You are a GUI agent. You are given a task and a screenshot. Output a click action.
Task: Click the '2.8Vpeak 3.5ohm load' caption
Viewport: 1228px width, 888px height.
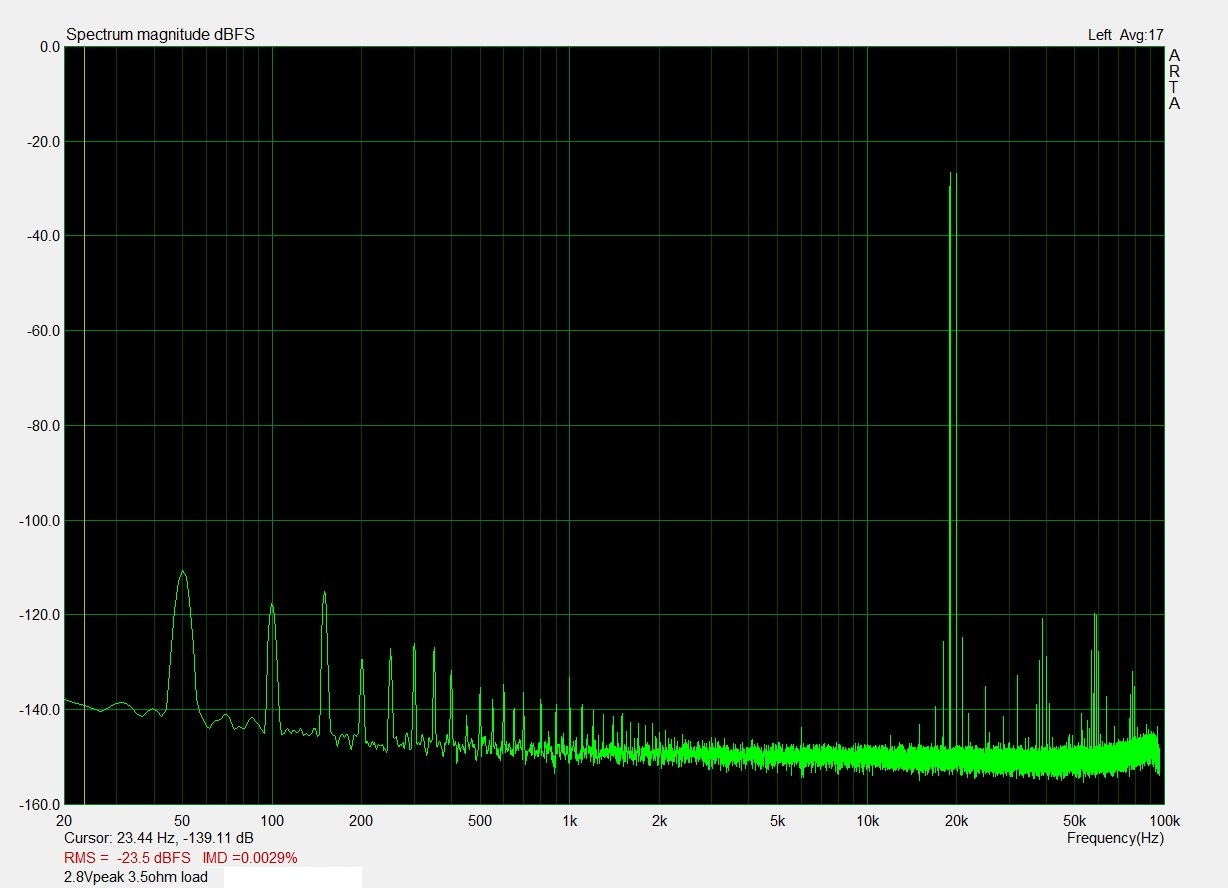135,877
